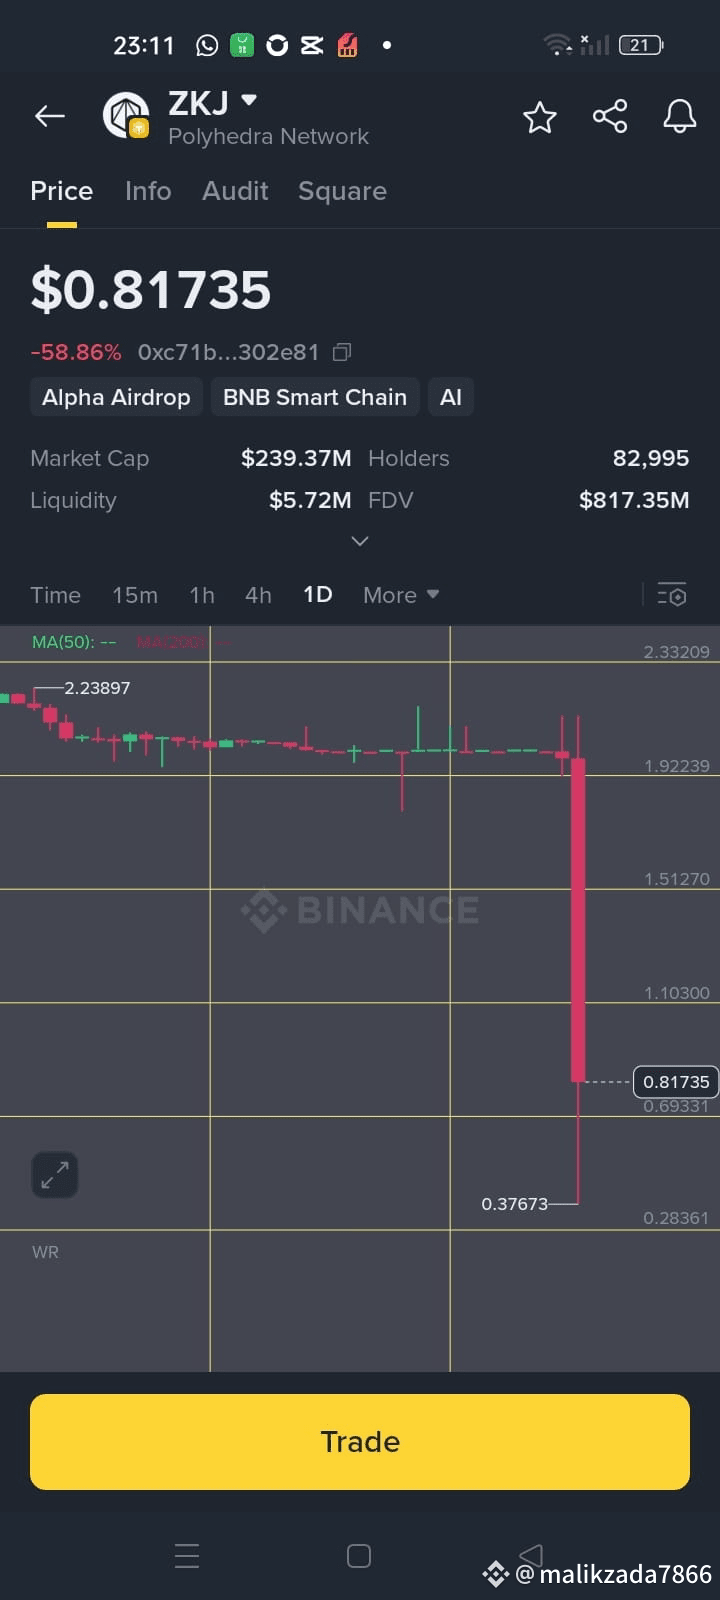
Task: Favorite ZKJ using the star icon
Action: (540, 116)
